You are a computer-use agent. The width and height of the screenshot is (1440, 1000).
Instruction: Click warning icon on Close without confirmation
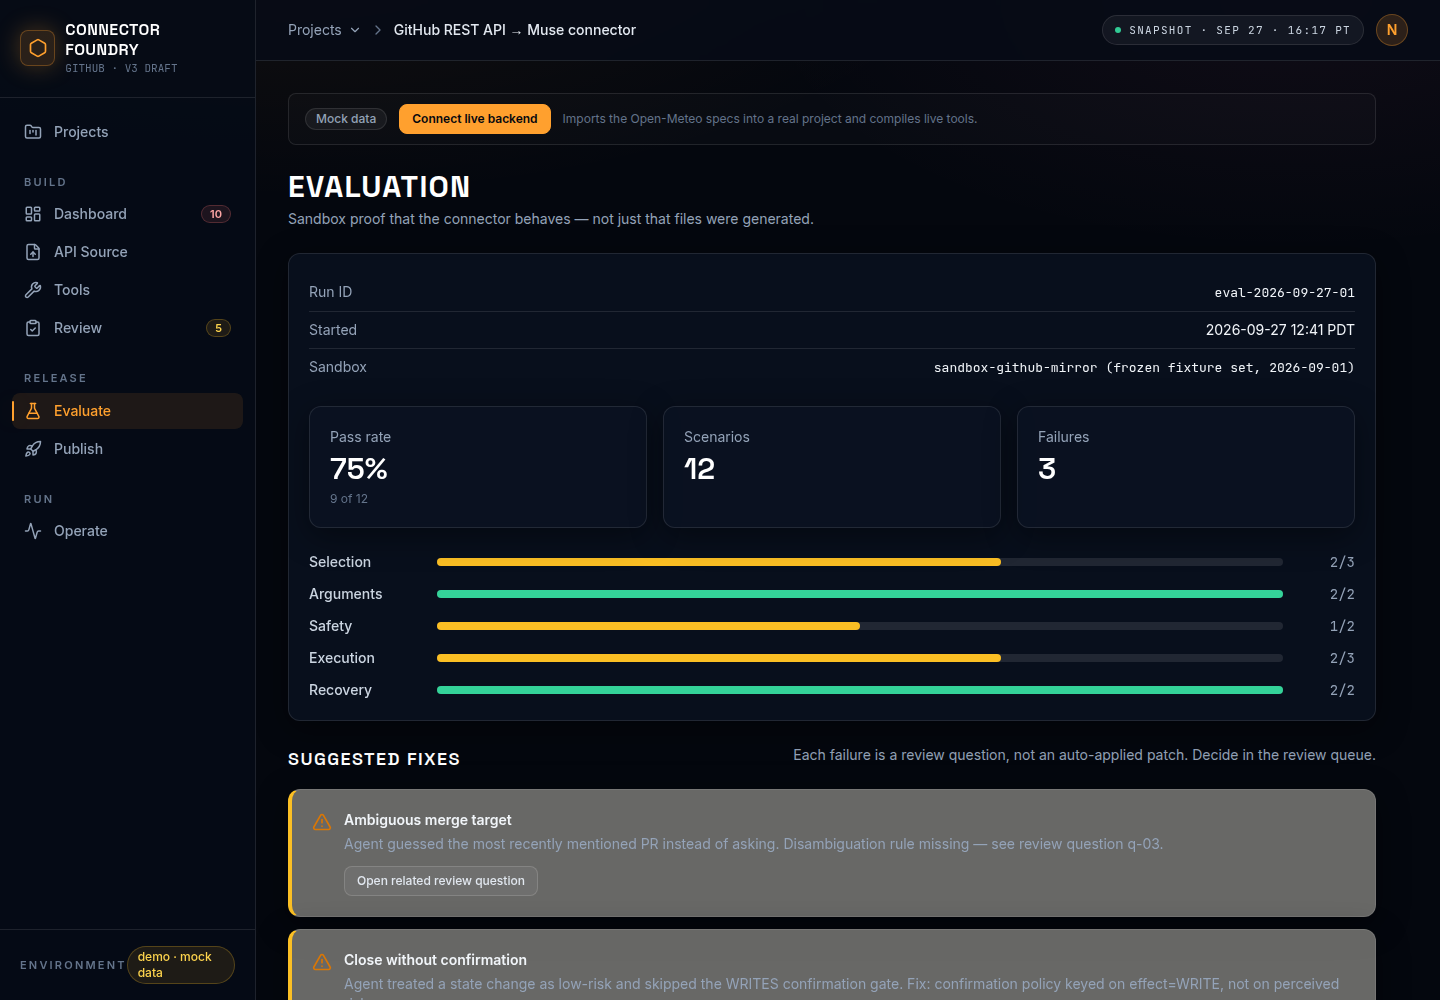tap(322, 962)
